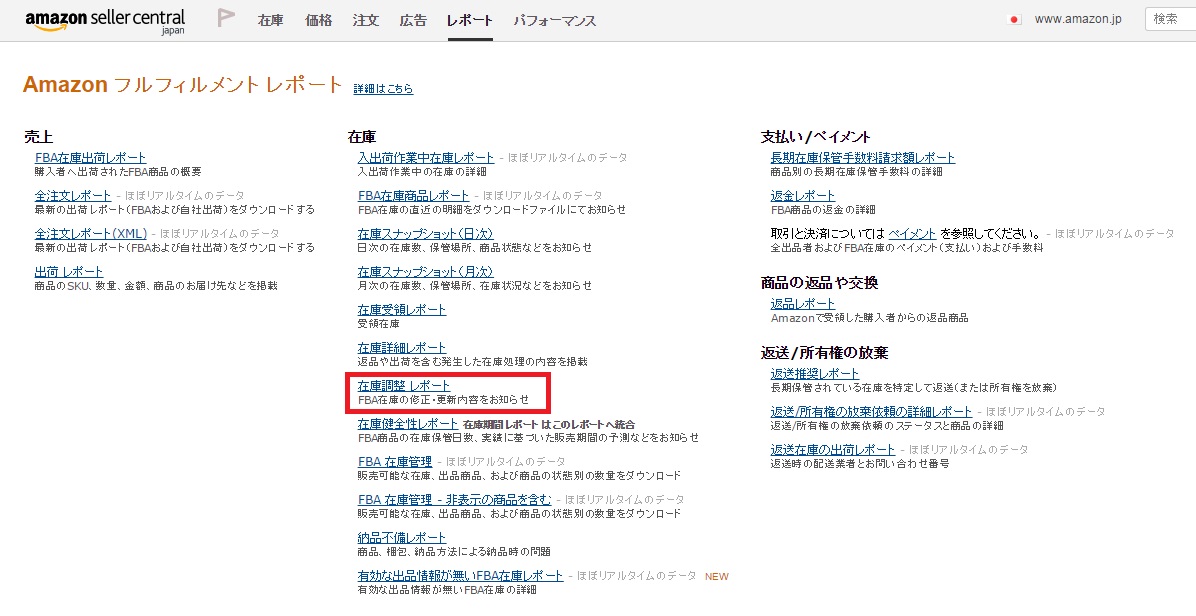Open the 出荷レポート link

click(69, 272)
